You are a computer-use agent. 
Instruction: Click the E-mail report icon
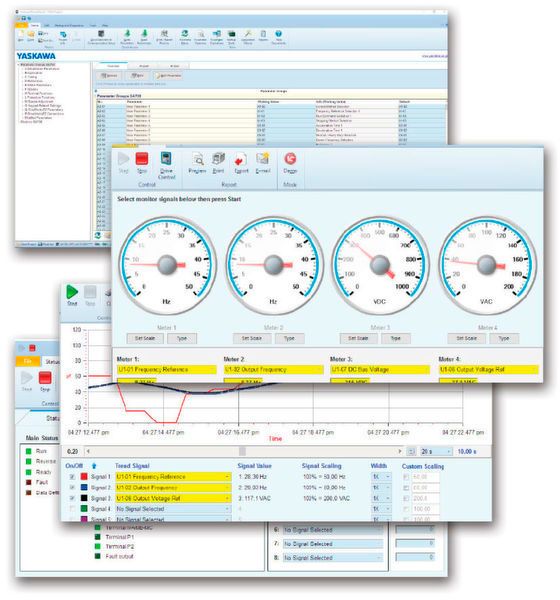coord(263,159)
